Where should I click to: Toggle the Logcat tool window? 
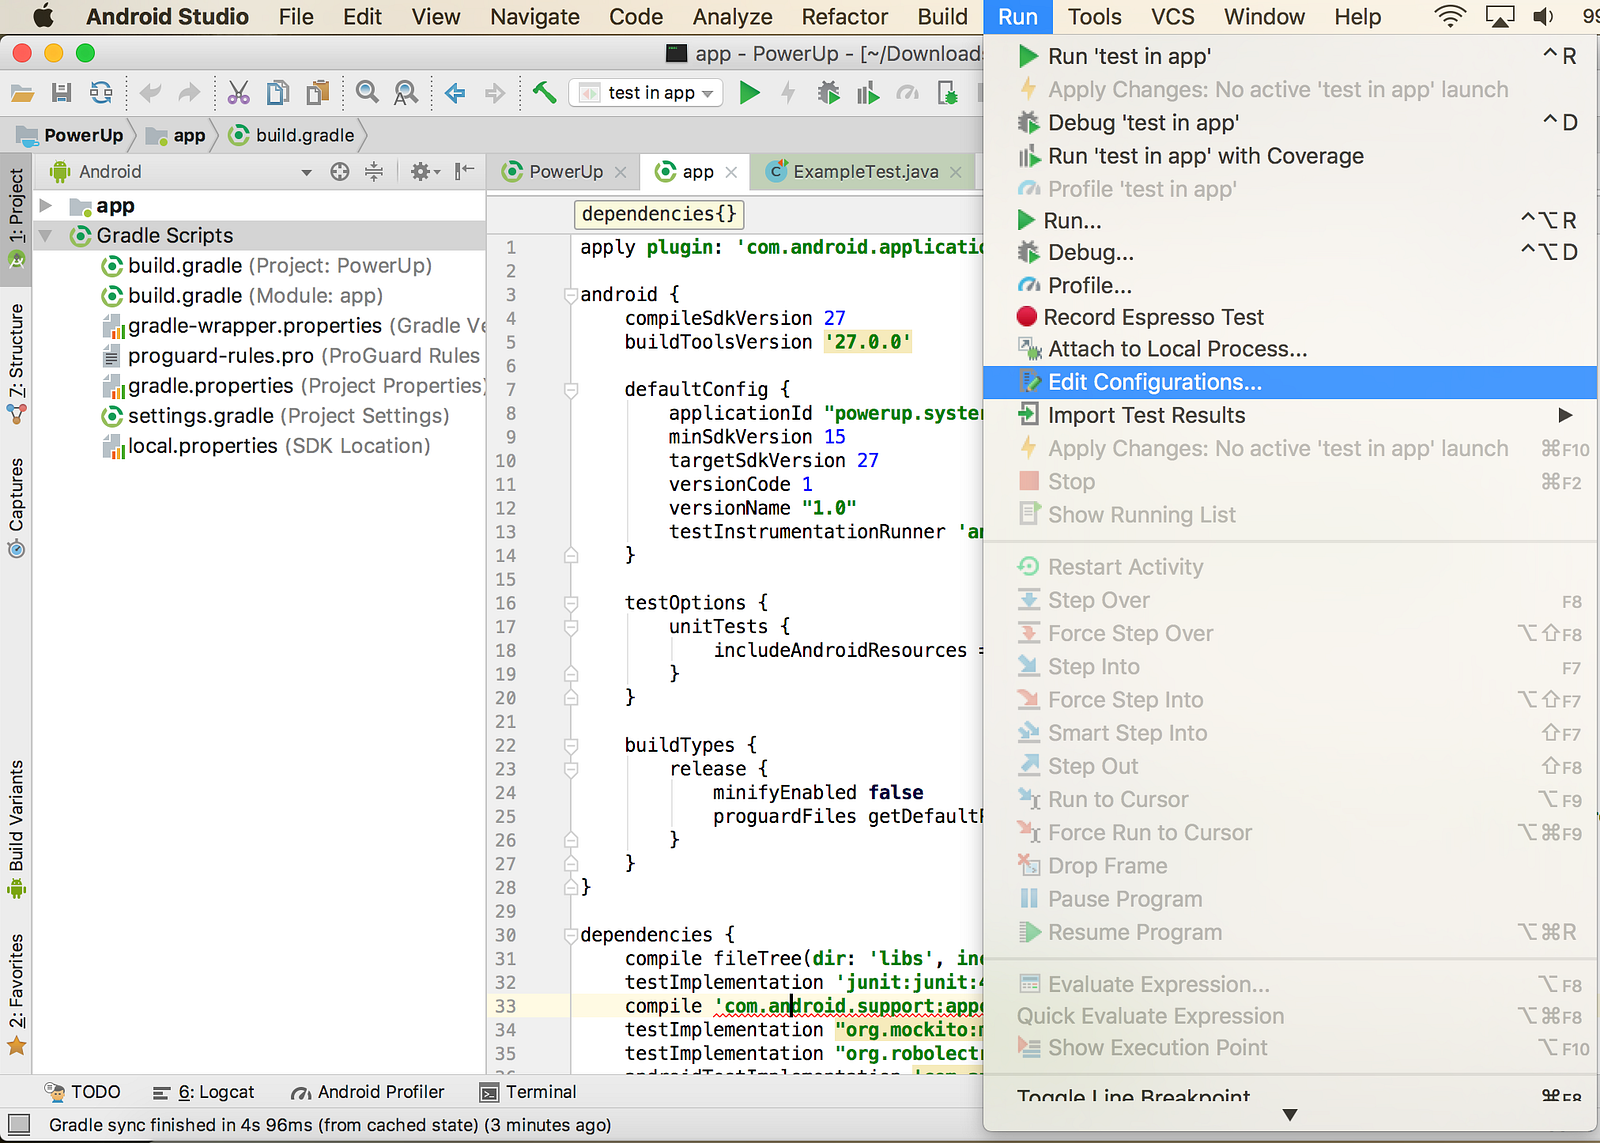point(204,1092)
